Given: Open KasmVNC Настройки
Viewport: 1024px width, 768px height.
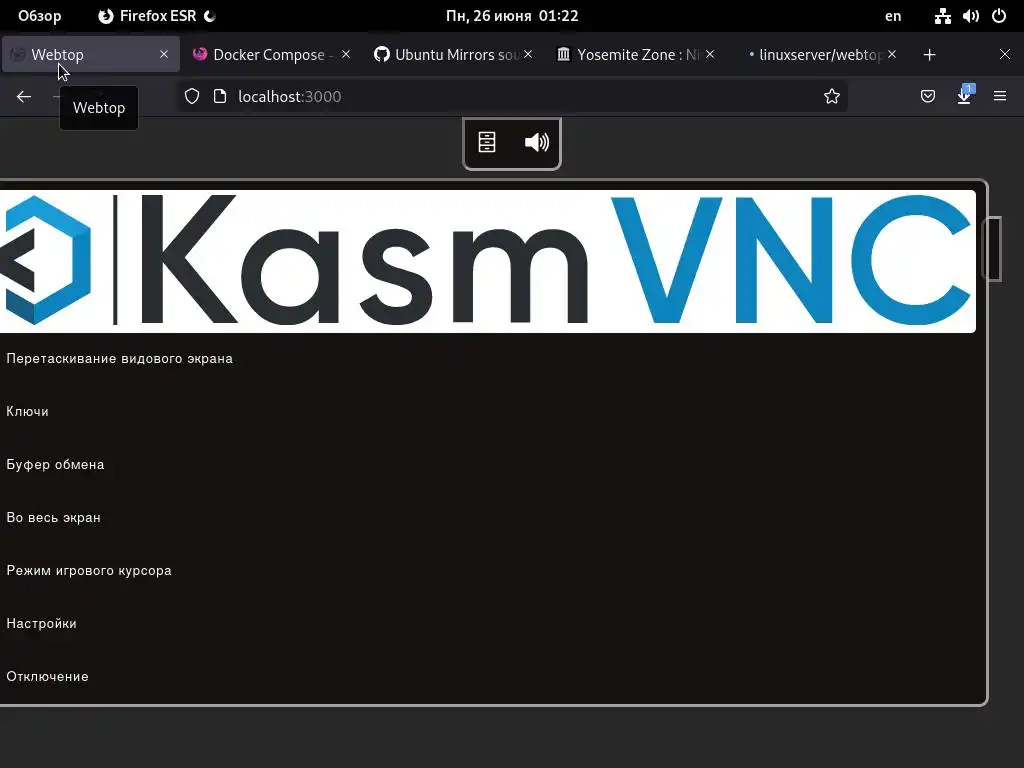Looking at the screenshot, I should tap(41, 623).
